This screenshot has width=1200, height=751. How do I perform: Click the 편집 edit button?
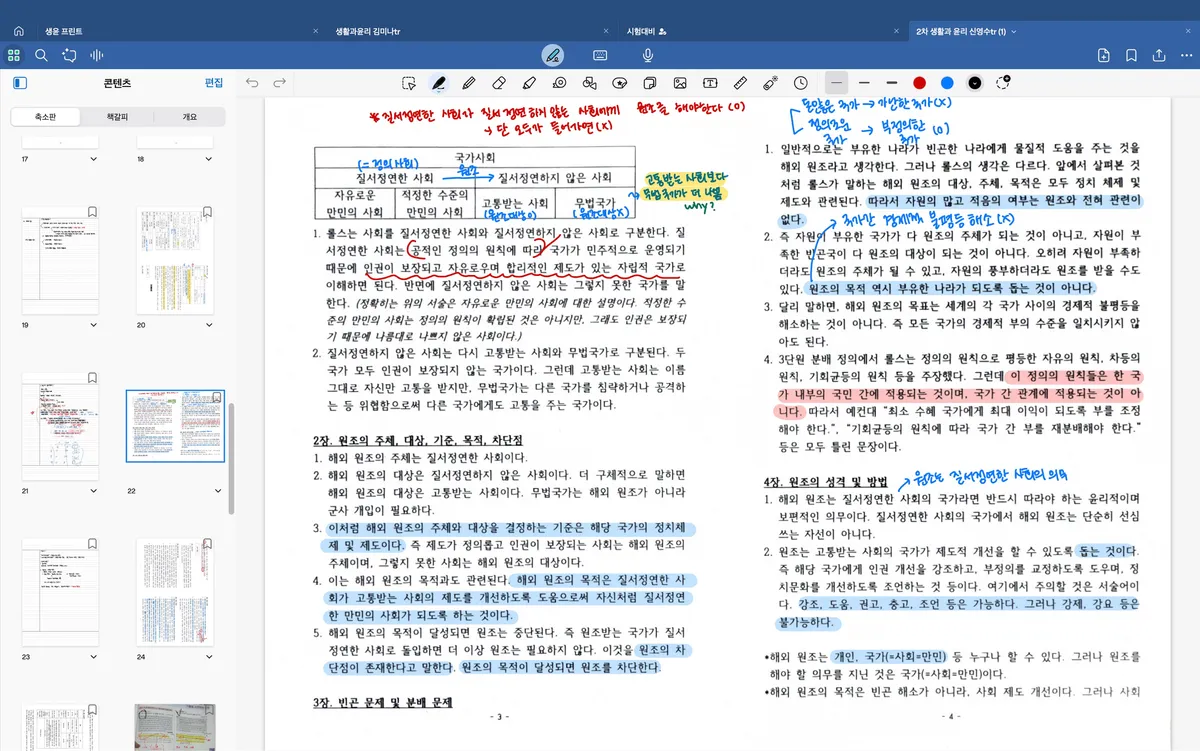[214, 83]
